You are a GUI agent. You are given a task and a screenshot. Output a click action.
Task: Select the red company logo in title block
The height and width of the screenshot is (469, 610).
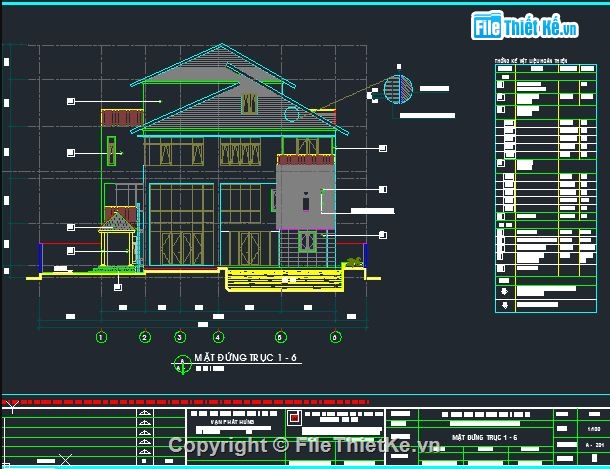[294, 418]
